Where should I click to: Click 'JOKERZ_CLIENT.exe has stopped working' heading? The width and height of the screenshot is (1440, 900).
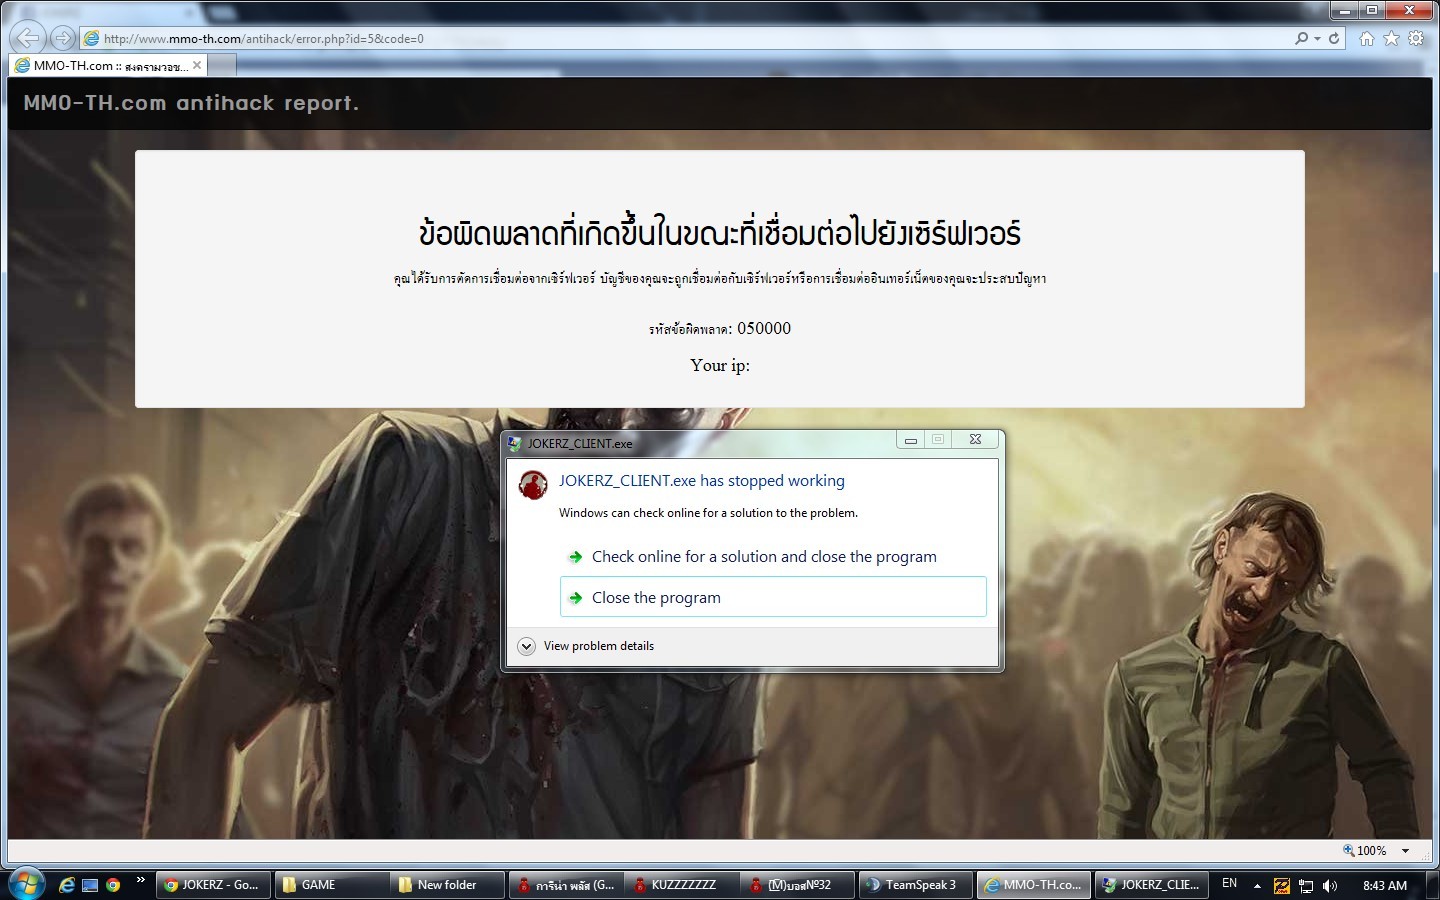702,481
